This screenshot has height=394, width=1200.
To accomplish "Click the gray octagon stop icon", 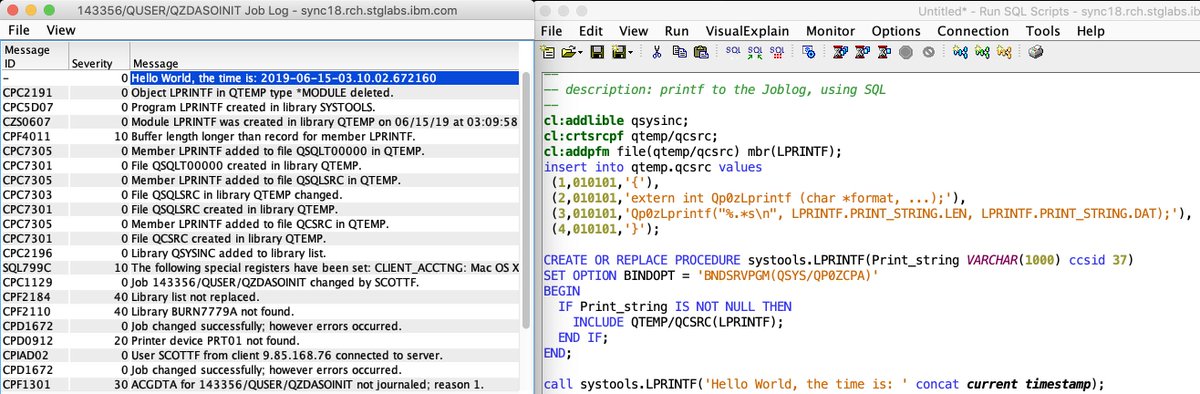I will coord(906,52).
